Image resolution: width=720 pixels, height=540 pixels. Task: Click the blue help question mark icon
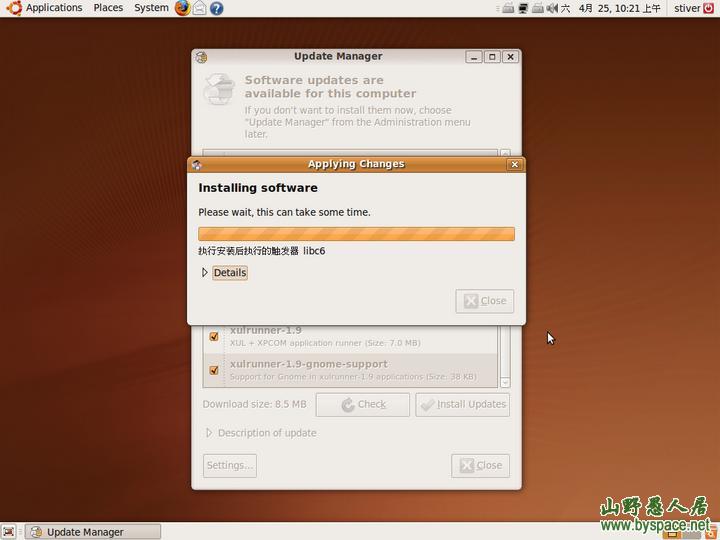[216, 8]
